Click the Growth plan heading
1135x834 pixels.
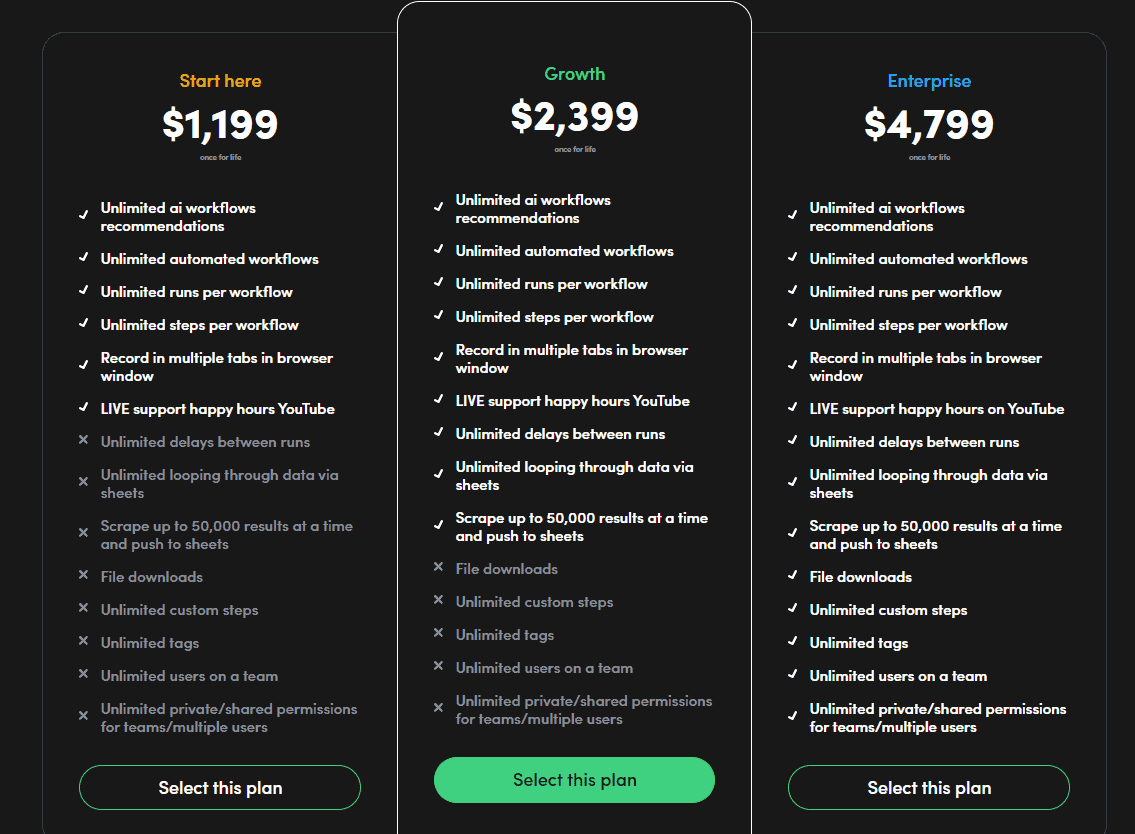[574, 74]
